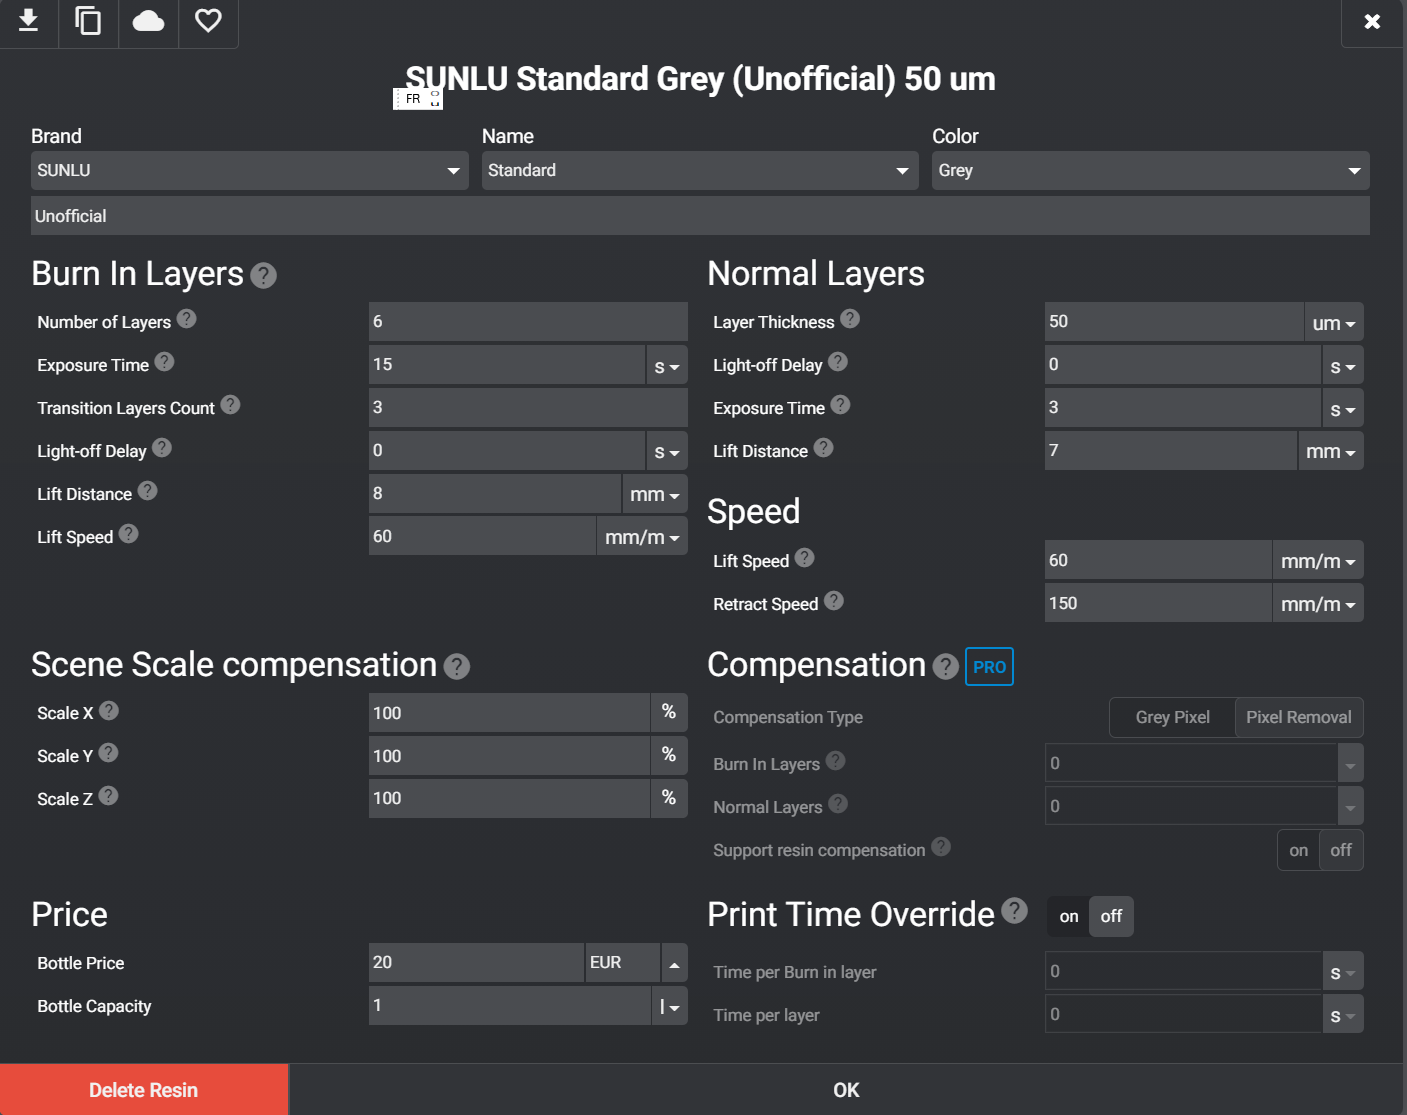Open the Brand dropdown showing SUNLU
The width and height of the screenshot is (1407, 1115).
[249, 171]
